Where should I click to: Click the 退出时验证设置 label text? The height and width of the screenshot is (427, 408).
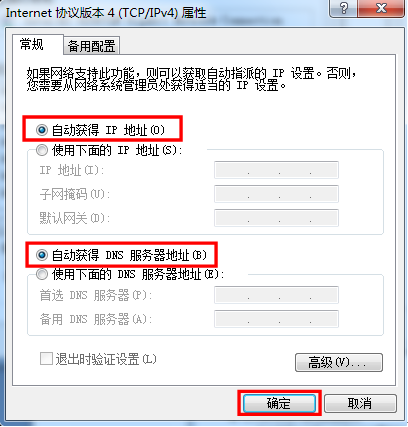tap(106, 359)
